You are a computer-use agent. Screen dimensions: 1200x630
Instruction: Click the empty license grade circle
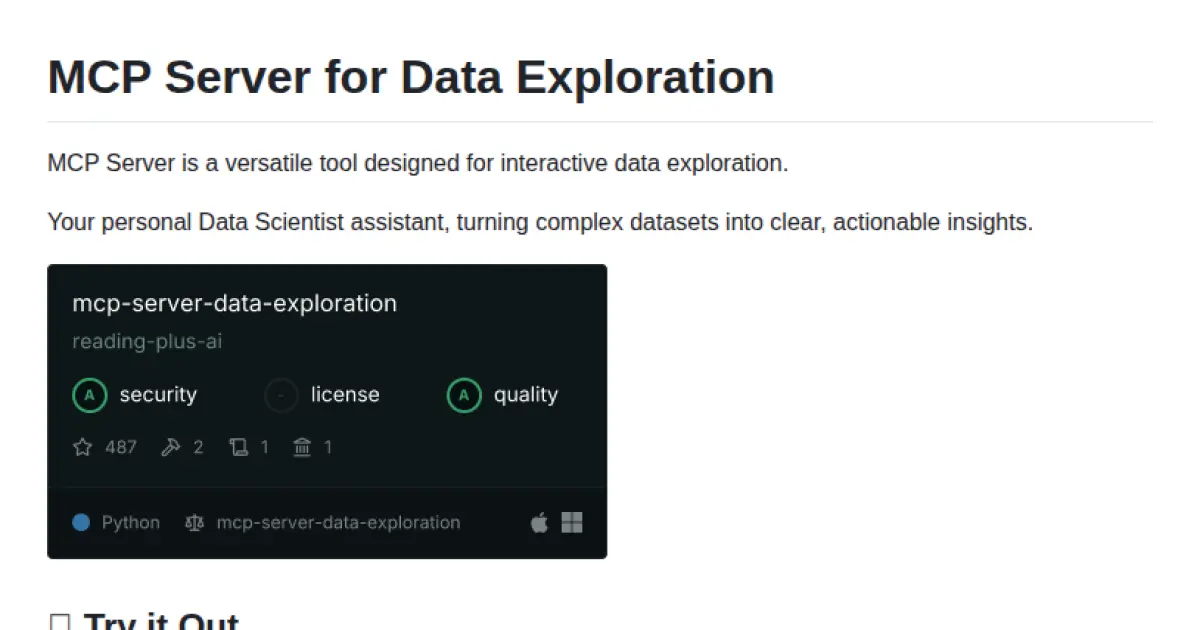coord(280,395)
